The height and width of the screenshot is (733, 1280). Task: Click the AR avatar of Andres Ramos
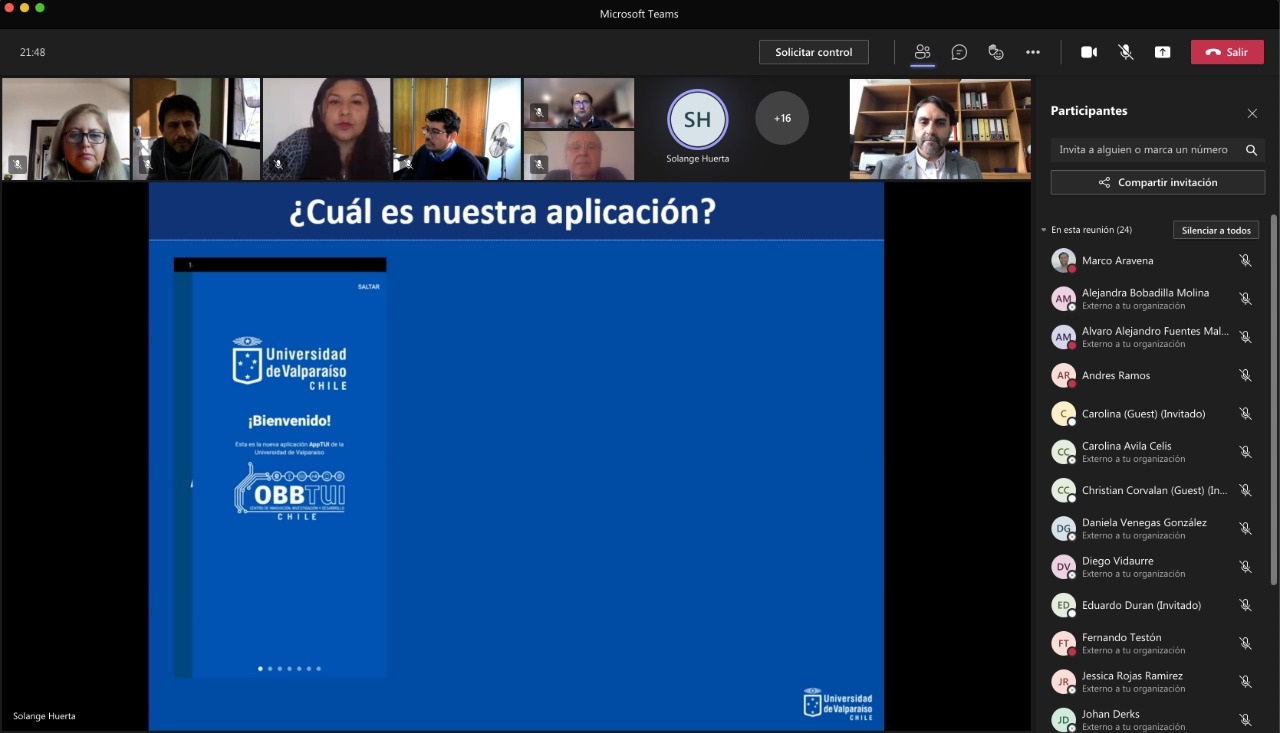click(x=1063, y=376)
